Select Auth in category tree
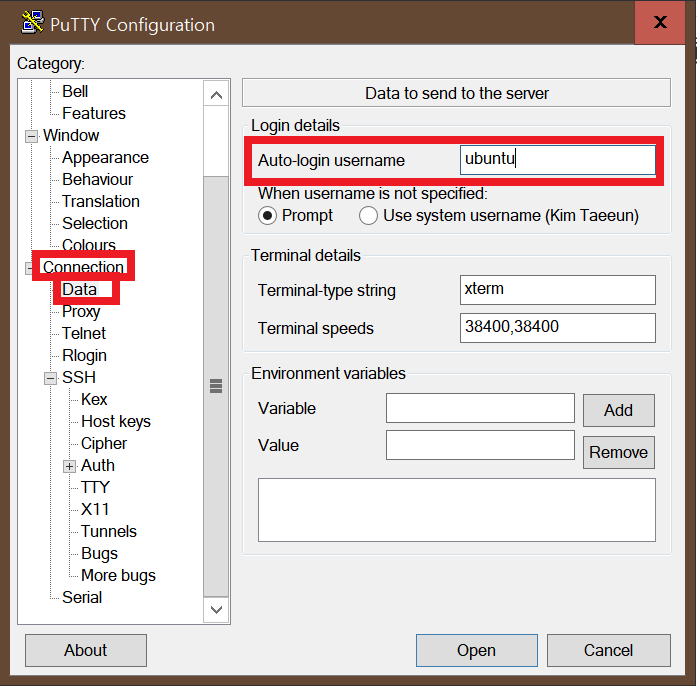Screen dimensions: 697x686 pyautogui.click(x=98, y=465)
